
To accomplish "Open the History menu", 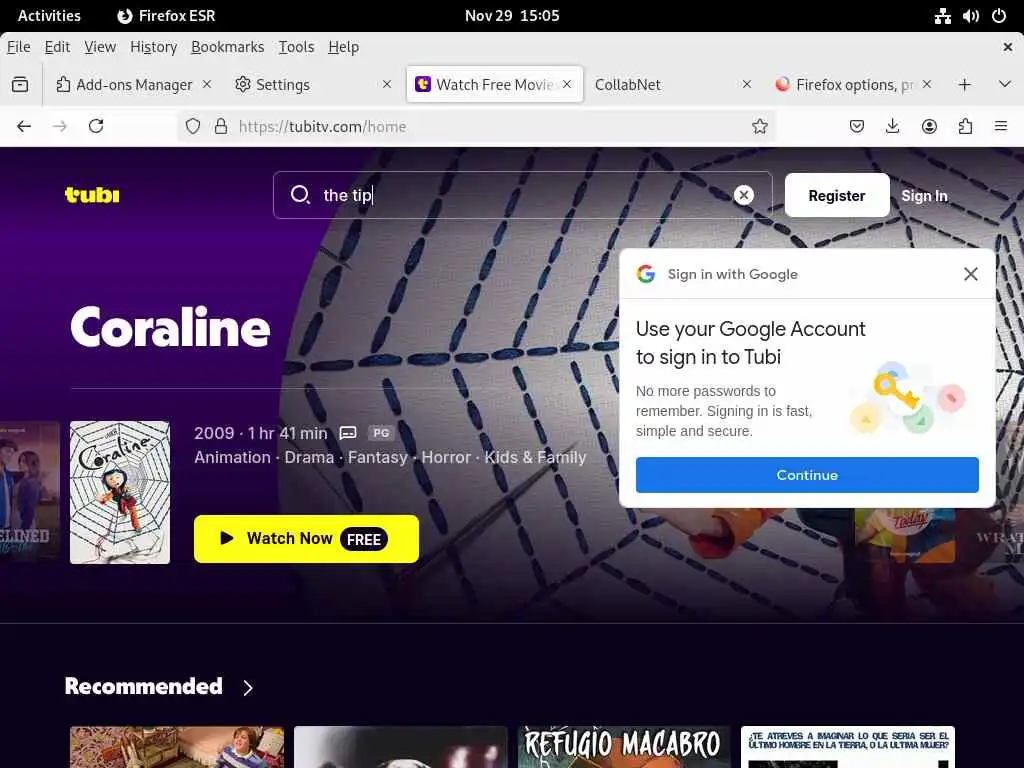I will (153, 47).
